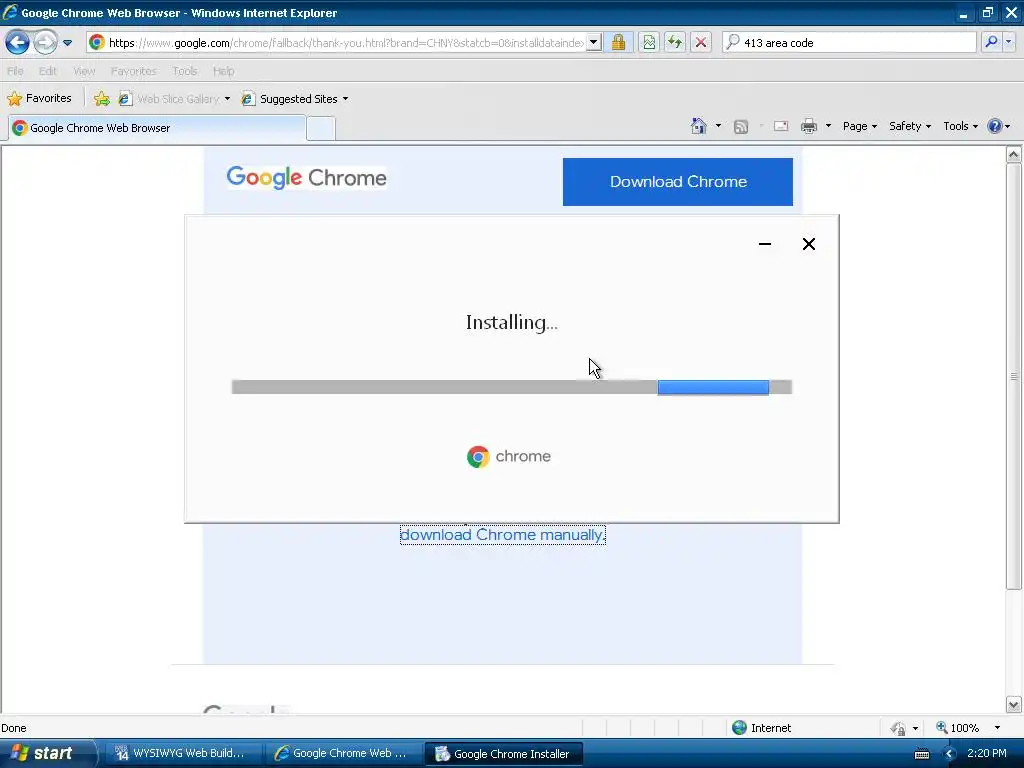Click the Refresh page icon

click(675, 42)
